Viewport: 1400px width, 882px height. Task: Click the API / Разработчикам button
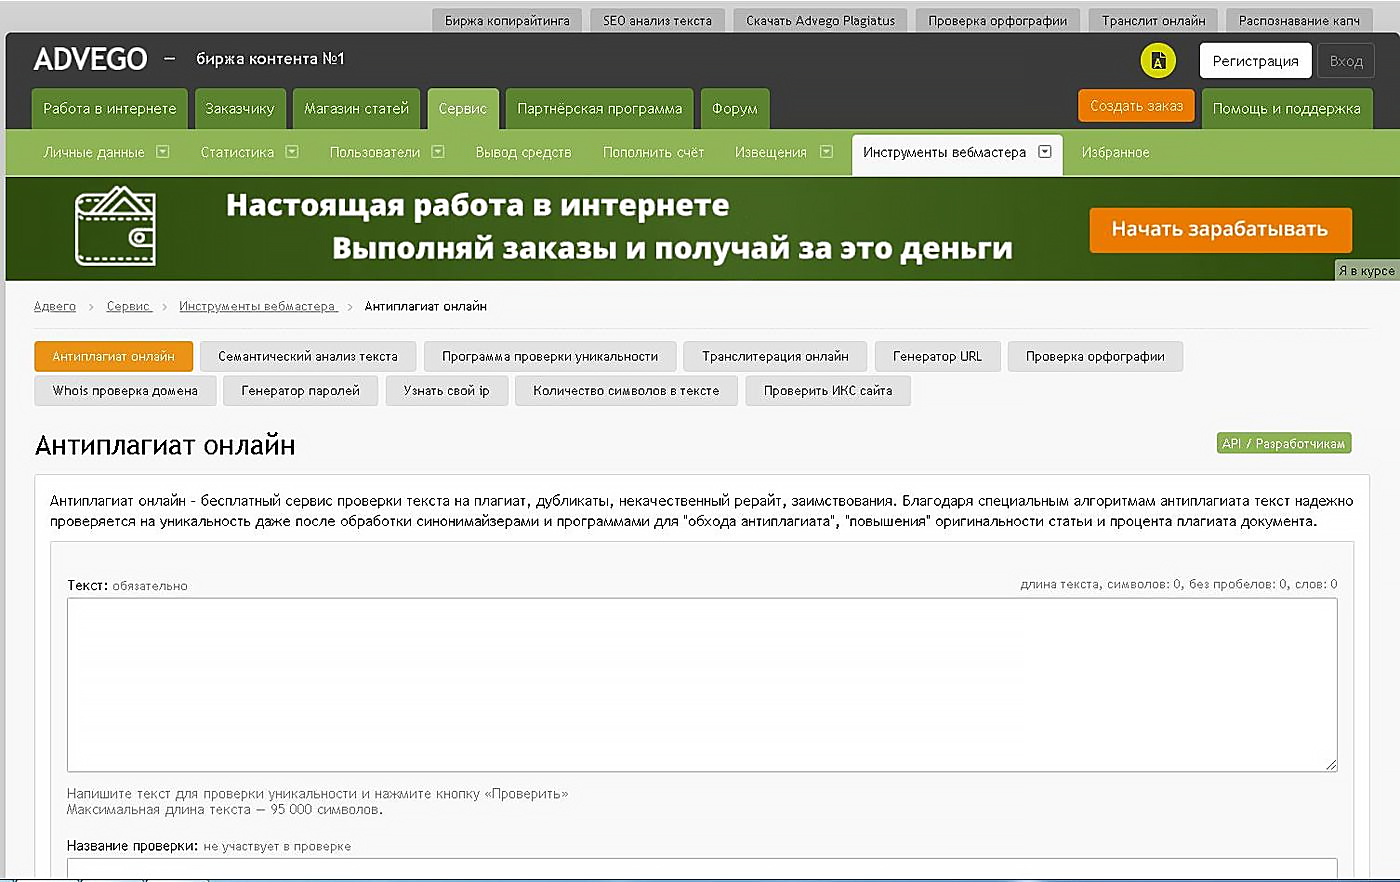(1284, 443)
